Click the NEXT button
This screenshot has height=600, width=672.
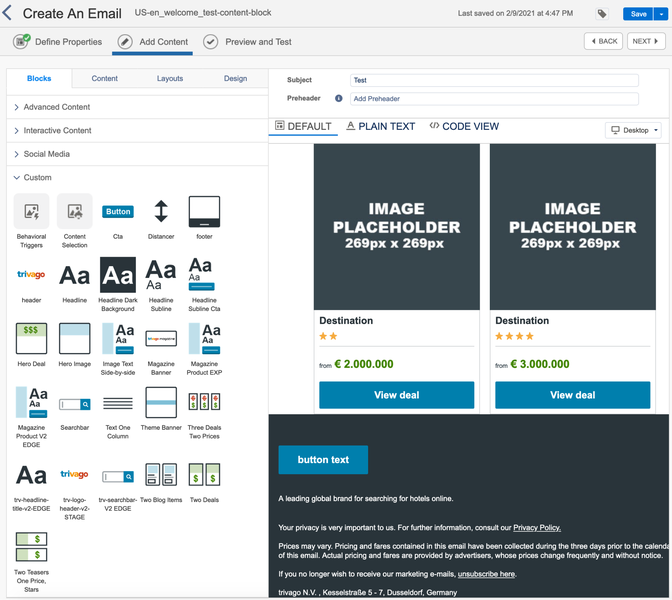pos(646,42)
